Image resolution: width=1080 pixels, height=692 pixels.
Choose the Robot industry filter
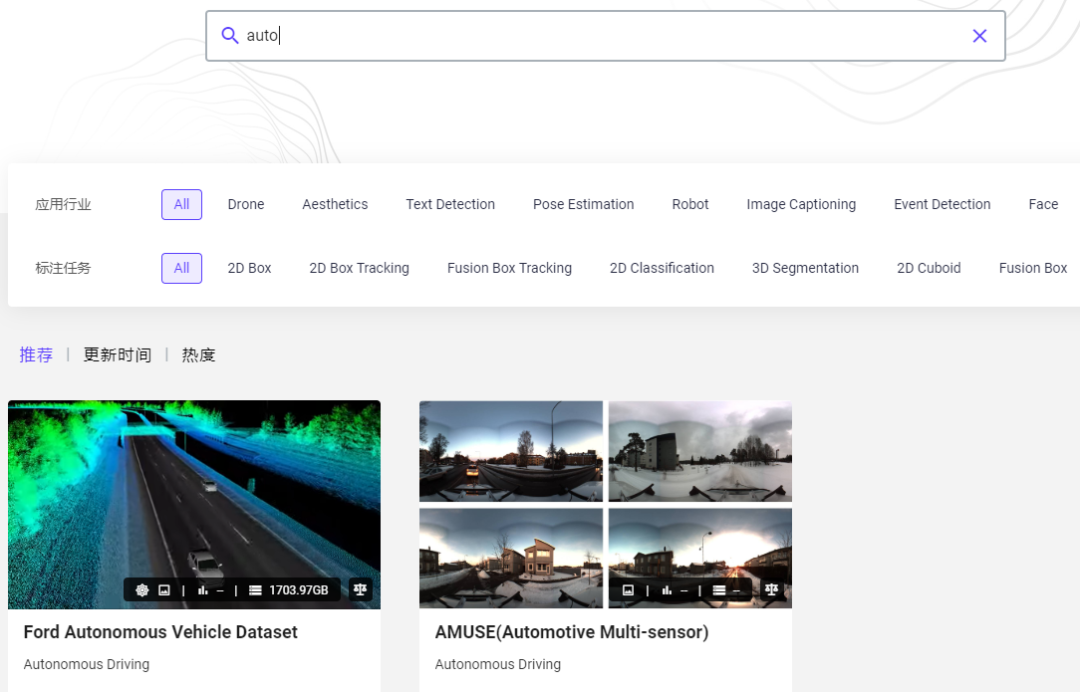(x=690, y=205)
